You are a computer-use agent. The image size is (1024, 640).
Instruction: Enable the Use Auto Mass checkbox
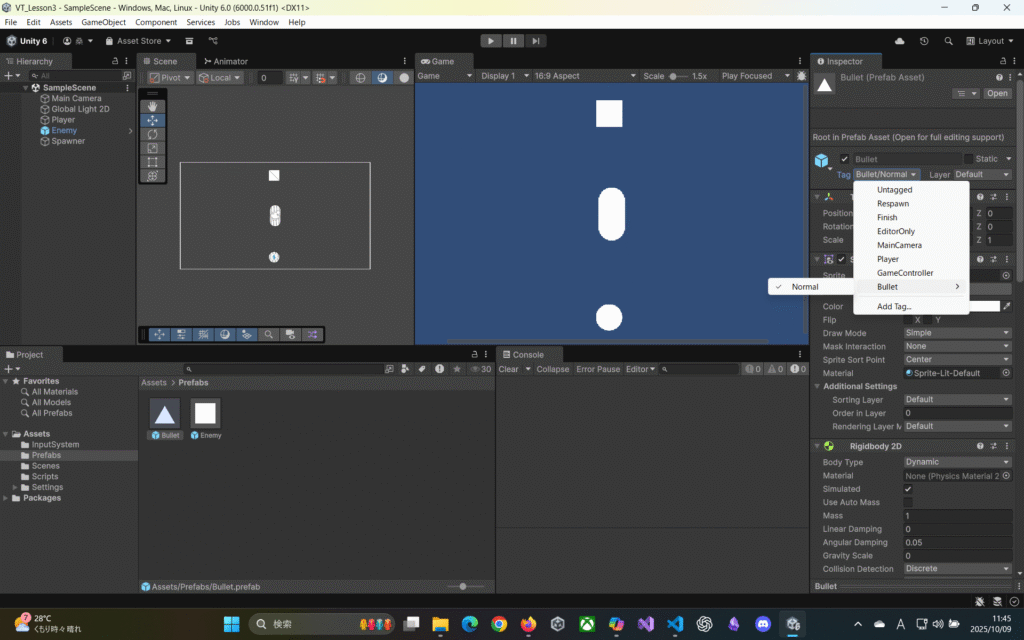[x=908, y=502]
